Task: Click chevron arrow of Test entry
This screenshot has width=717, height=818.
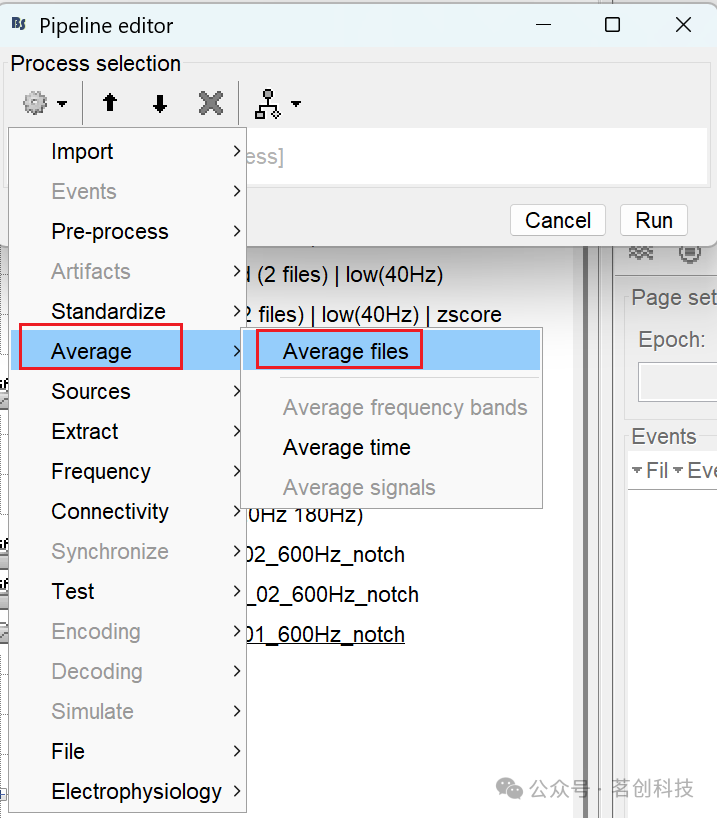Action: tap(237, 591)
